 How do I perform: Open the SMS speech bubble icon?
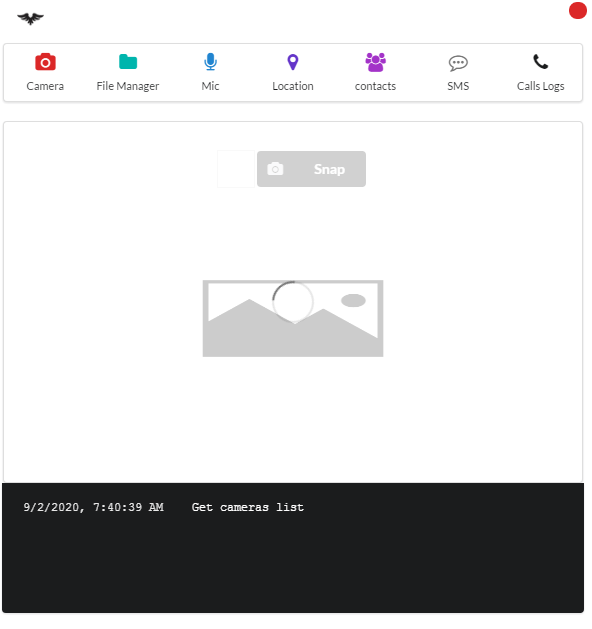click(458, 63)
